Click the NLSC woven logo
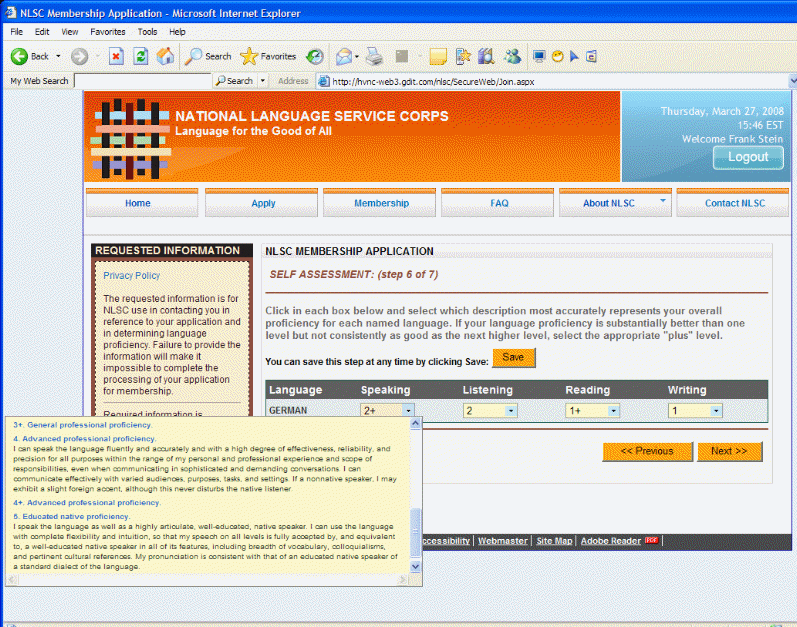797x627 pixels. [130, 138]
